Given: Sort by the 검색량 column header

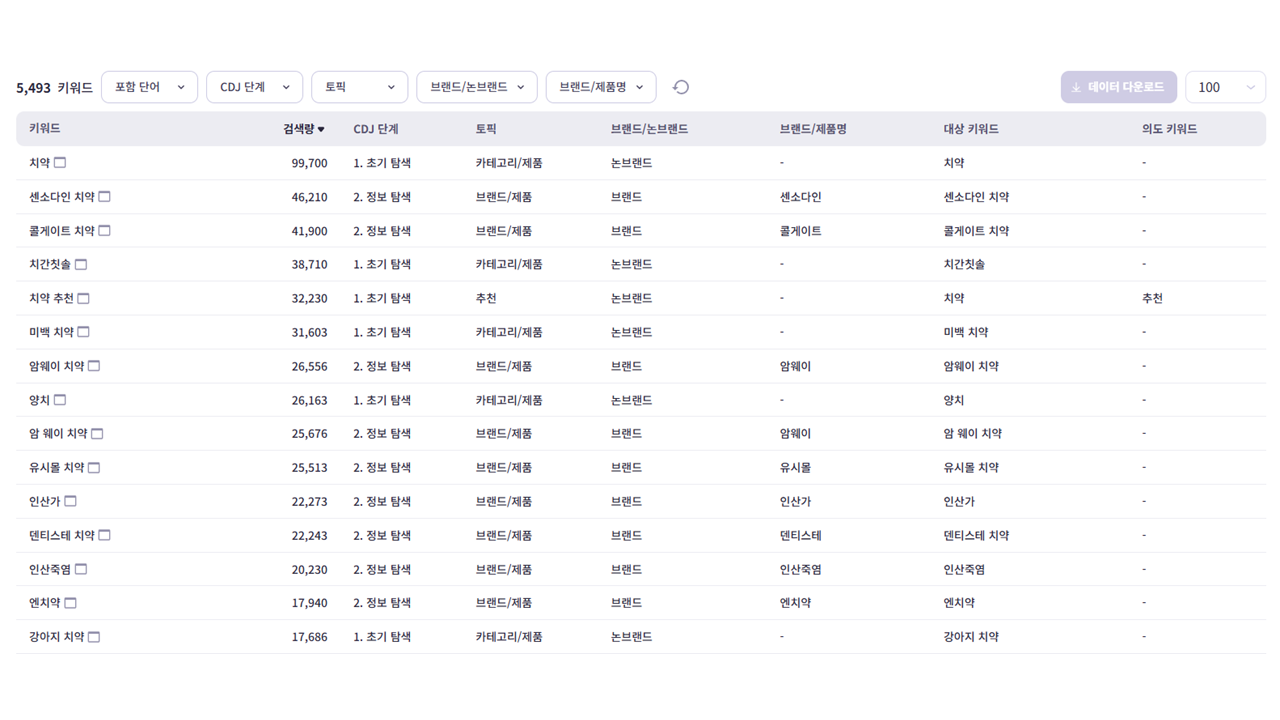Looking at the screenshot, I should tap(303, 129).
